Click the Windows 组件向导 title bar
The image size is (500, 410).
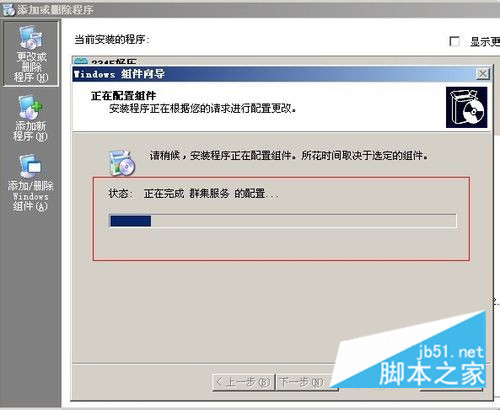[275, 74]
